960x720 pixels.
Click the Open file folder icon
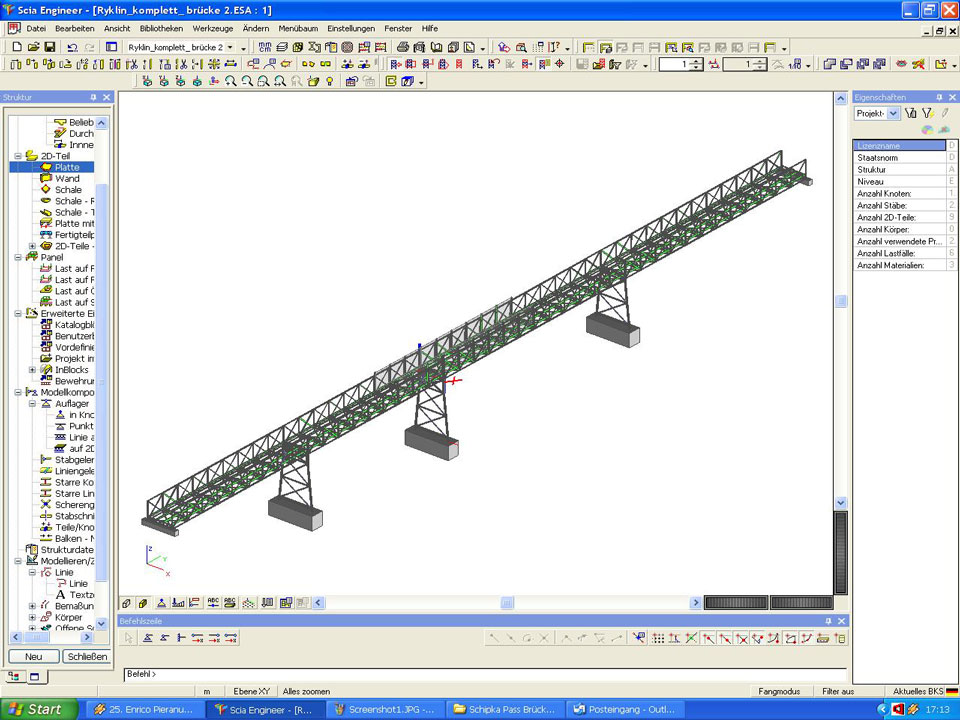click(33, 47)
